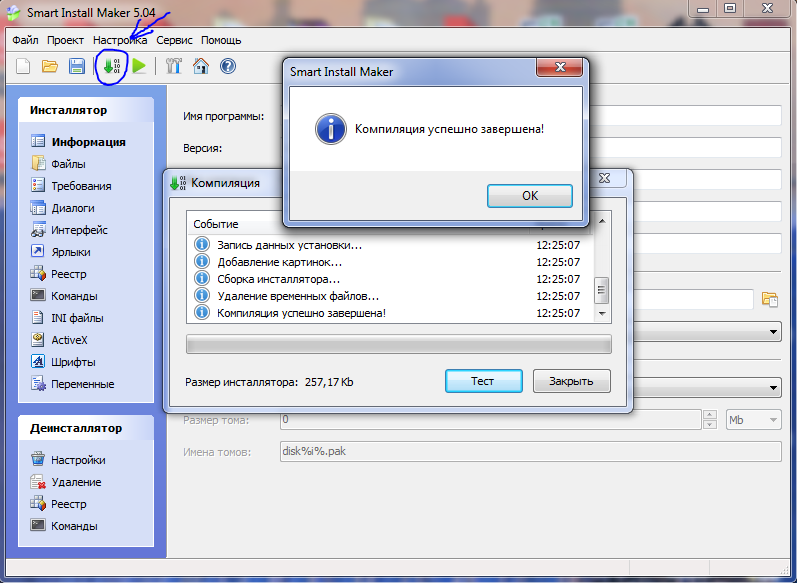Click the compilation progress bar
The width and height of the screenshot is (797, 583).
[398, 344]
